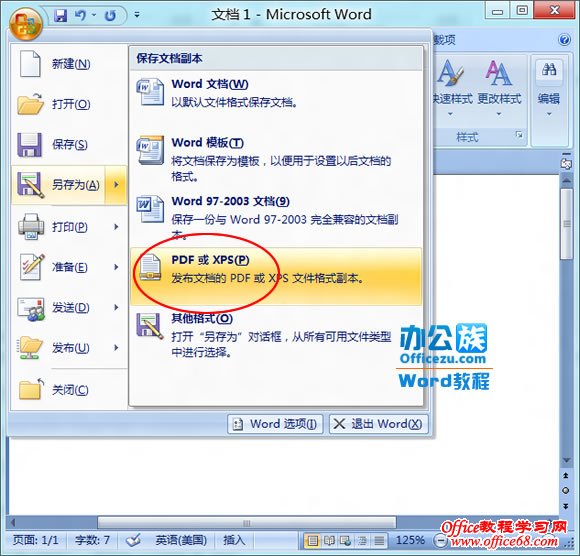
Task: Click the Undo icon in Quick Access Toolbar
Action: point(80,15)
